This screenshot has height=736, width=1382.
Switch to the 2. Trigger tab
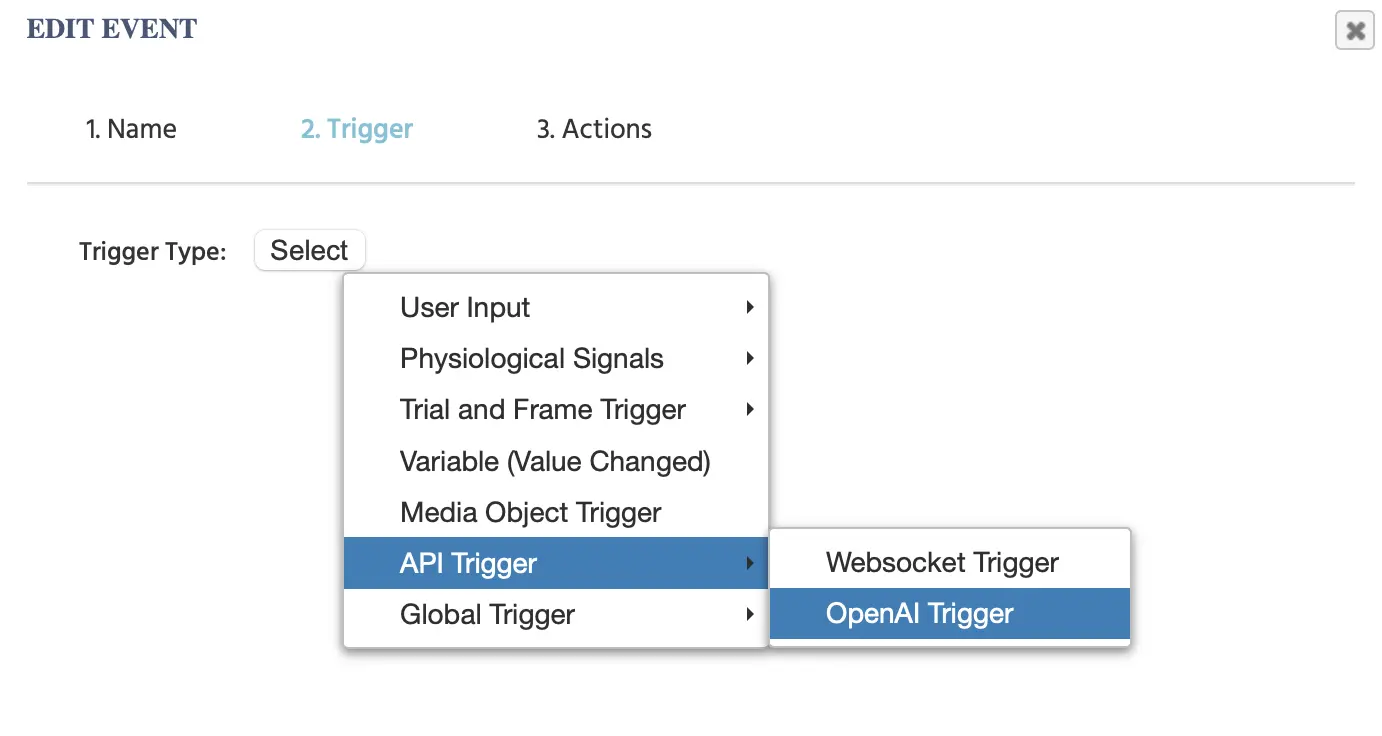click(357, 129)
